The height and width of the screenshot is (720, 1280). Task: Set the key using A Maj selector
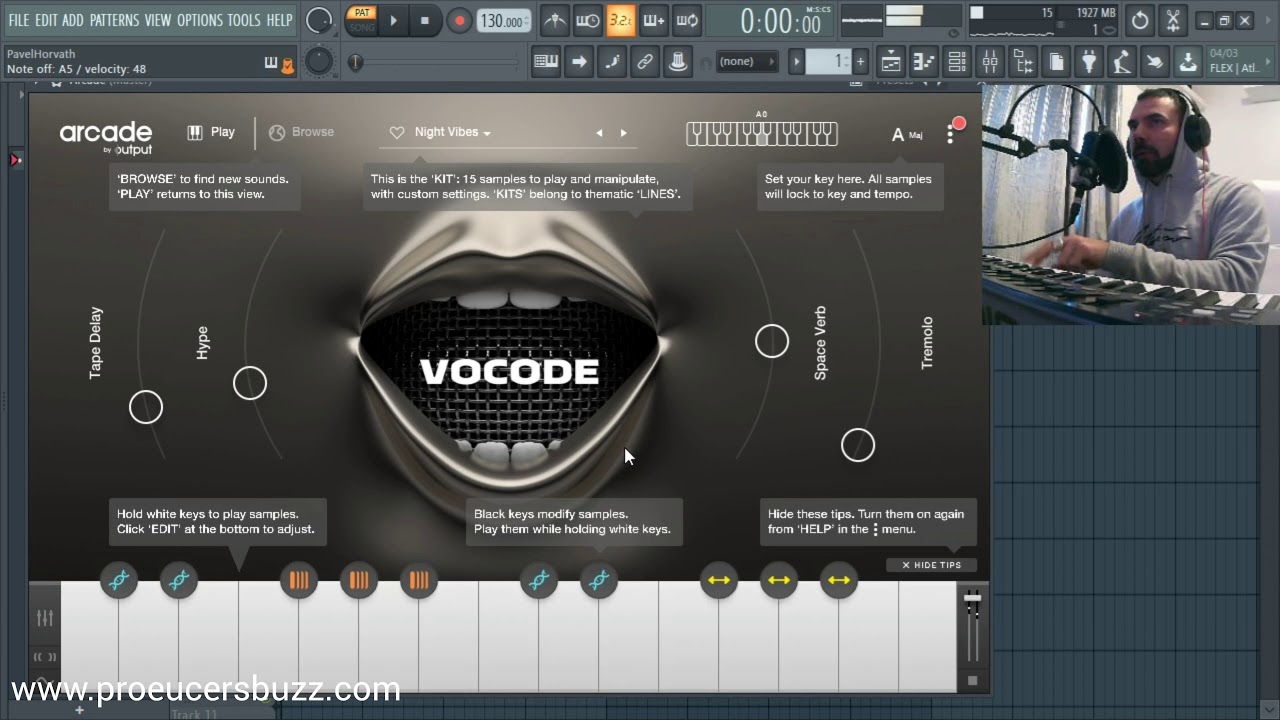[907, 134]
